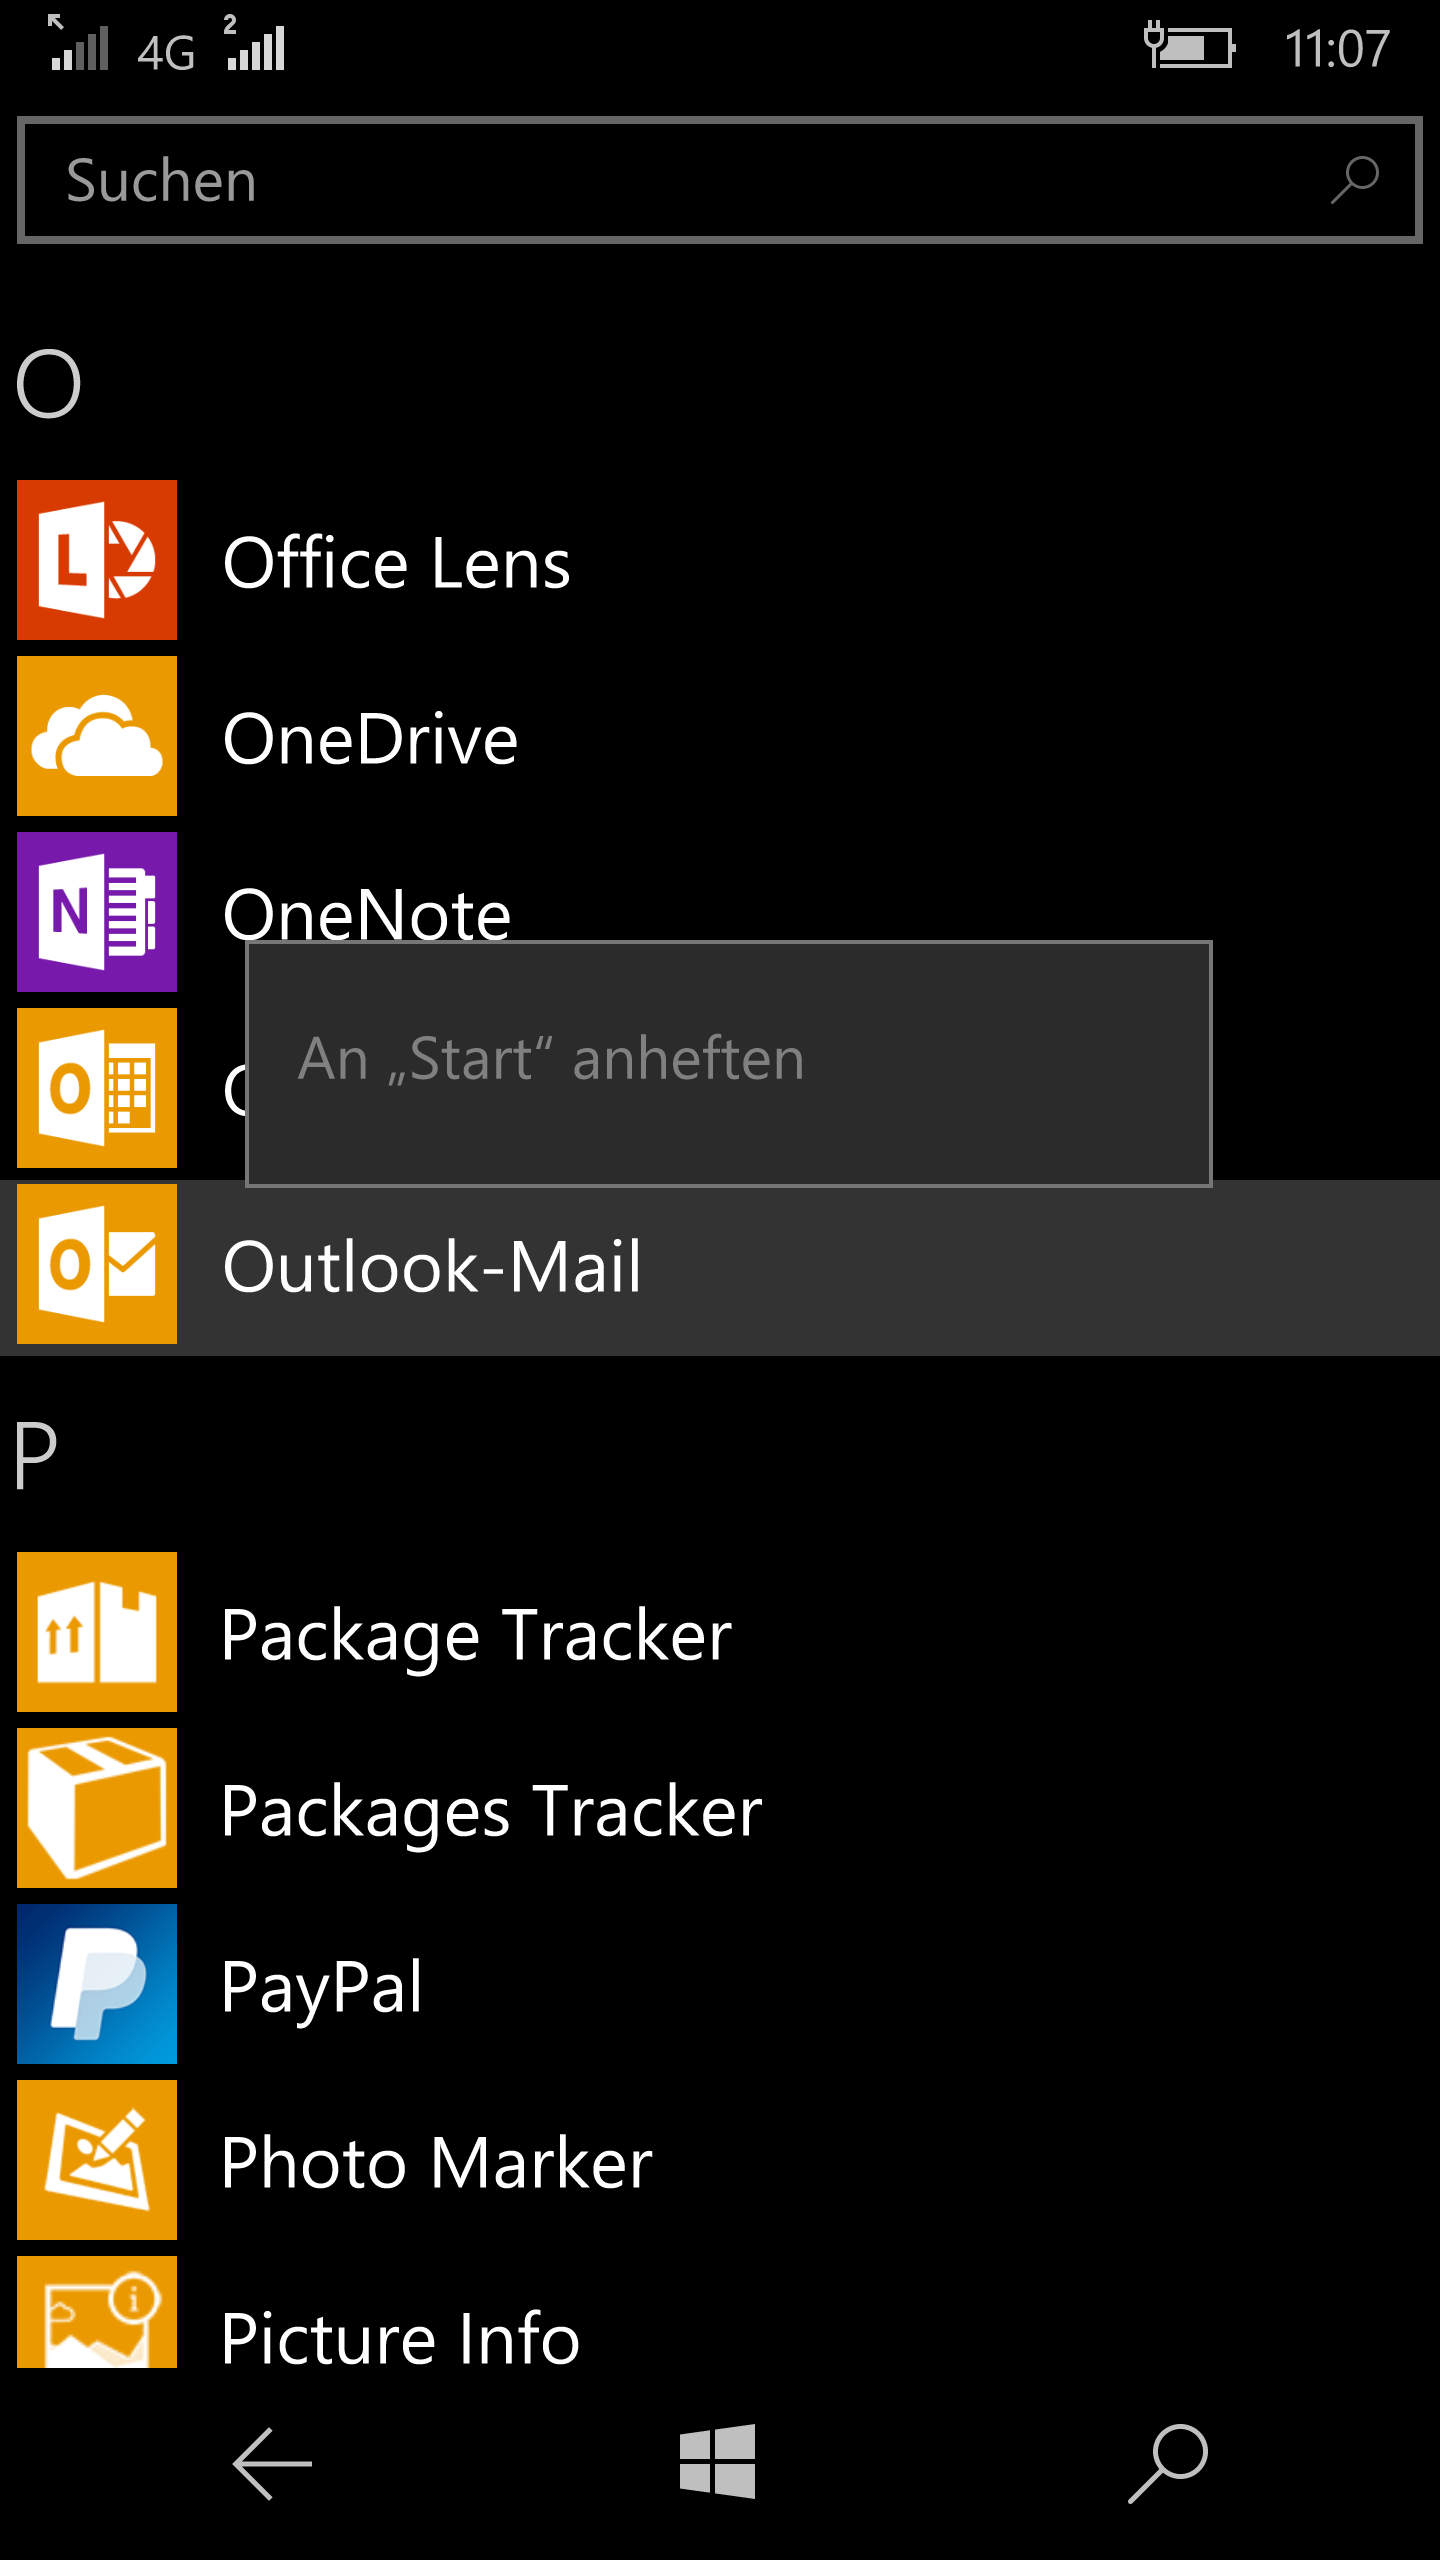This screenshot has height=2560, width=1440.
Task: Open the Package Tracker icon
Action: pyautogui.click(x=97, y=1632)
